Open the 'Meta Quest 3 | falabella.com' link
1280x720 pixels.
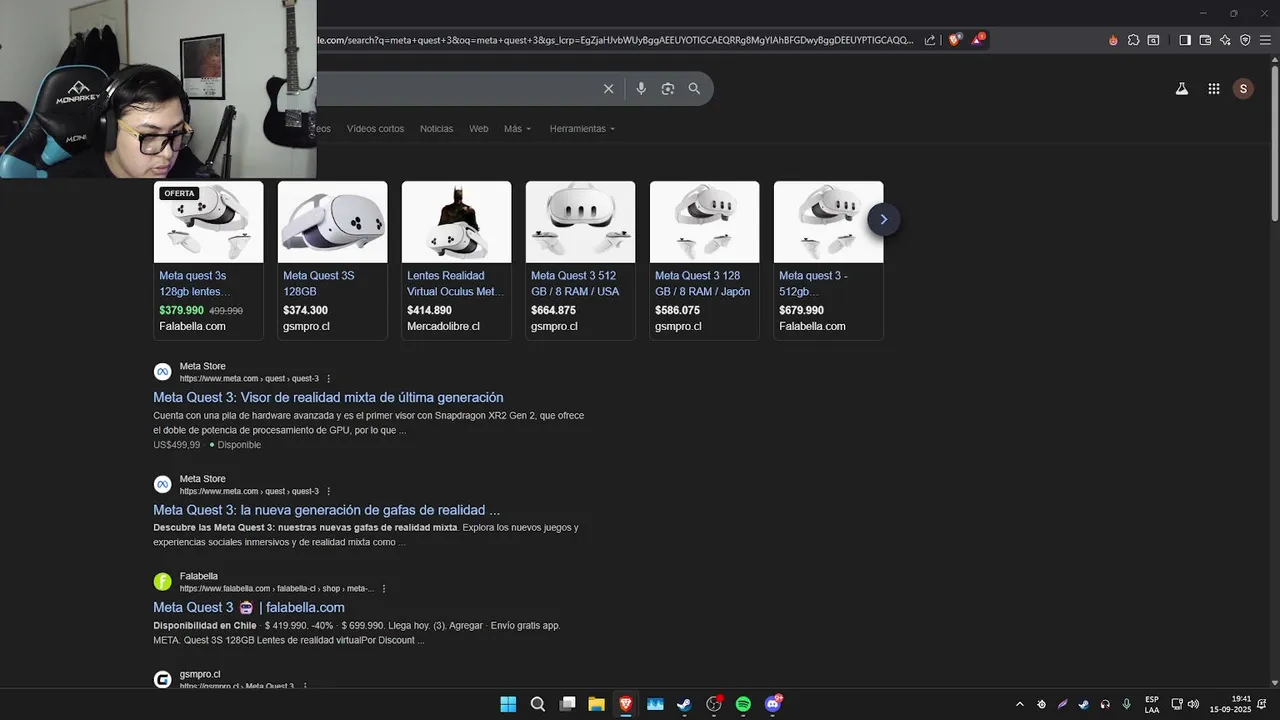pyautogui.click(x=249, y=607)
